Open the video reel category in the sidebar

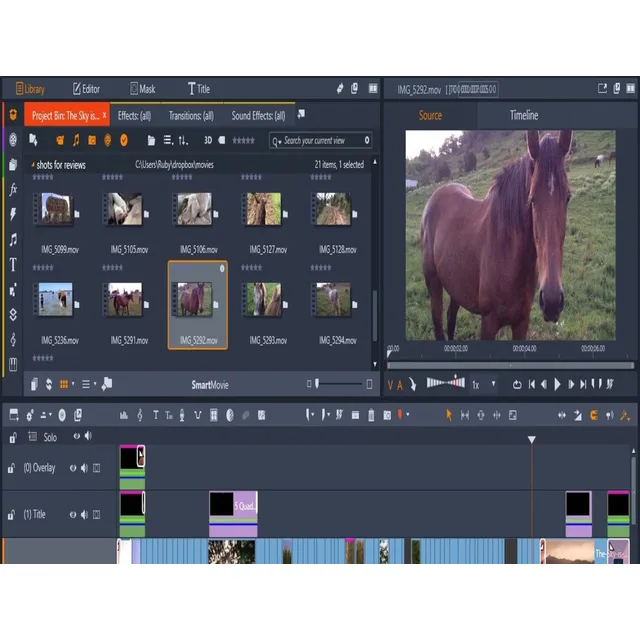coord(13,140)
